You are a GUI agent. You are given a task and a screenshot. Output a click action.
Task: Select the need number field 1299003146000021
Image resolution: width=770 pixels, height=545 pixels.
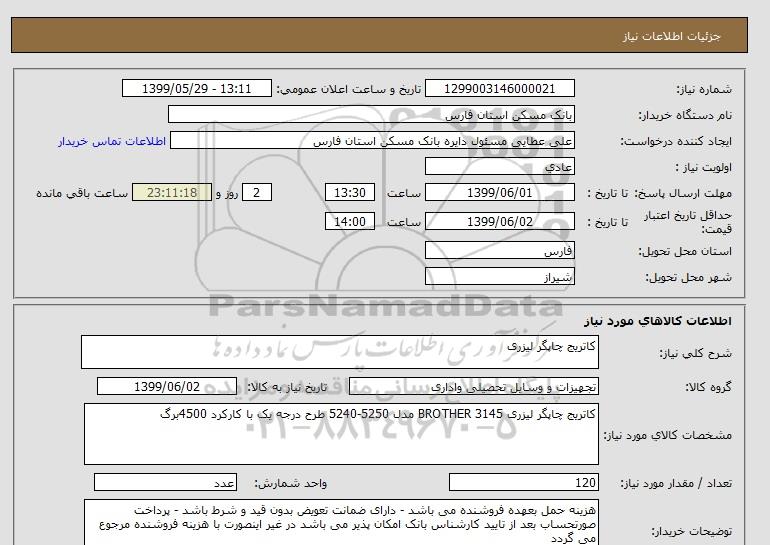pos(499,88)
